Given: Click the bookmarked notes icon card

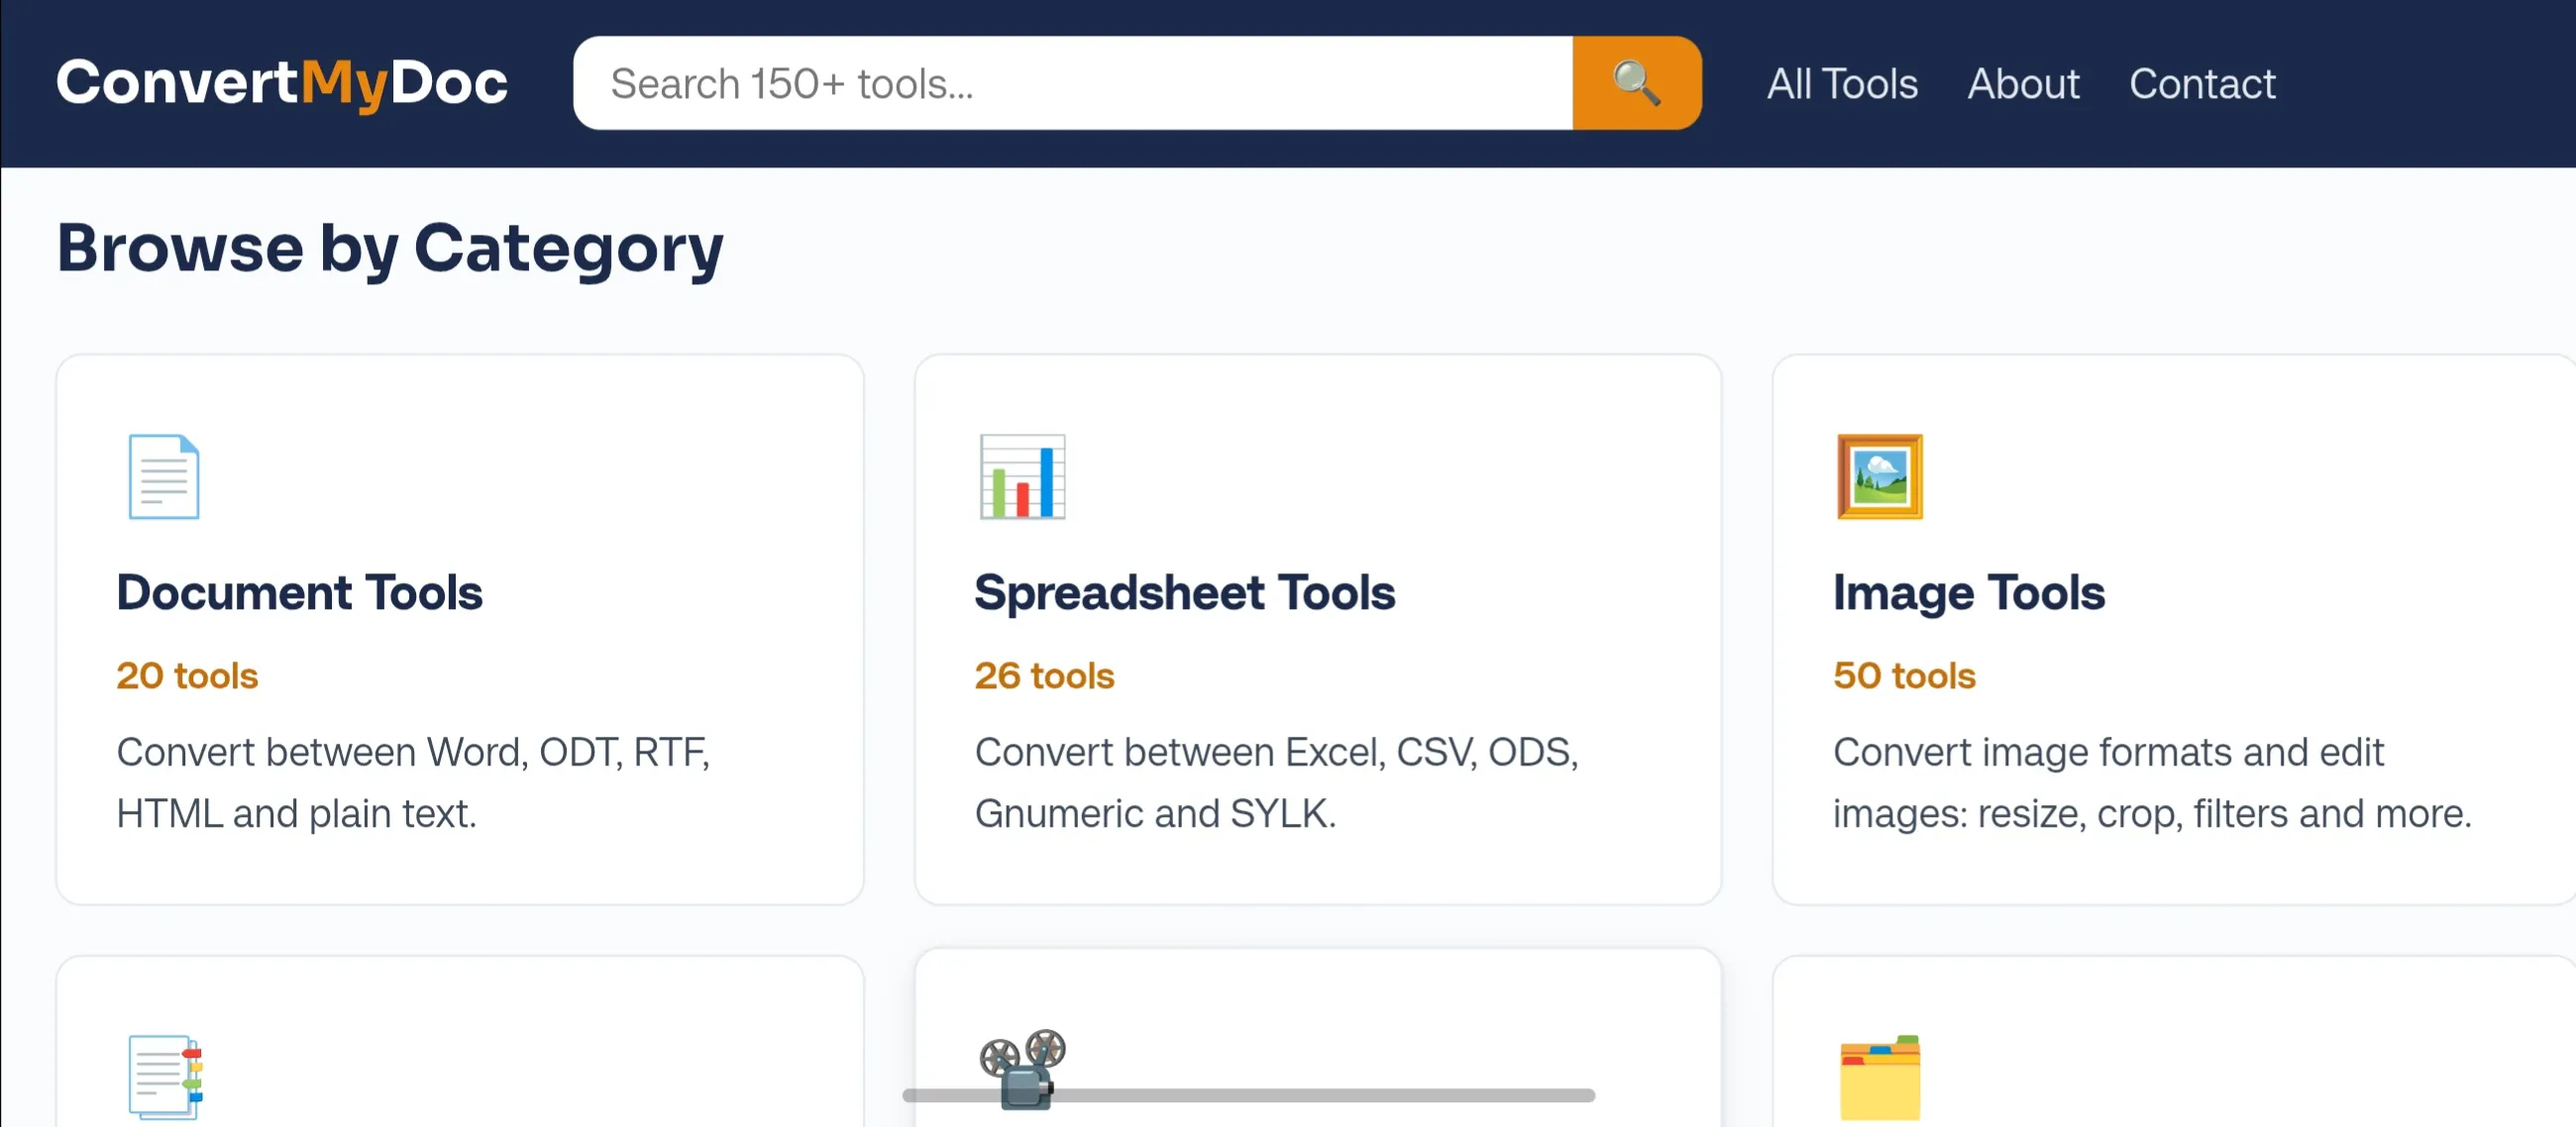Looking at the screenshot, I should click(165, 1077).
